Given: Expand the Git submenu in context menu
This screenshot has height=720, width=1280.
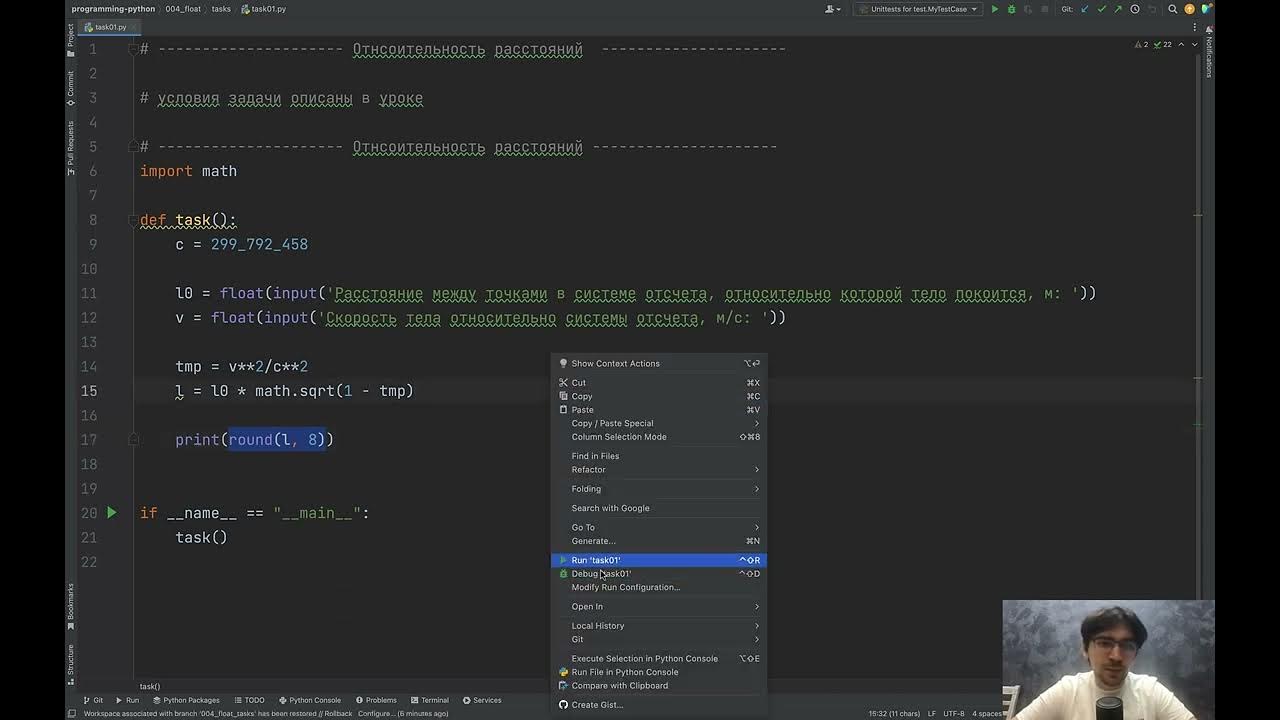Looking at the screenshot, I should [659, 639].
